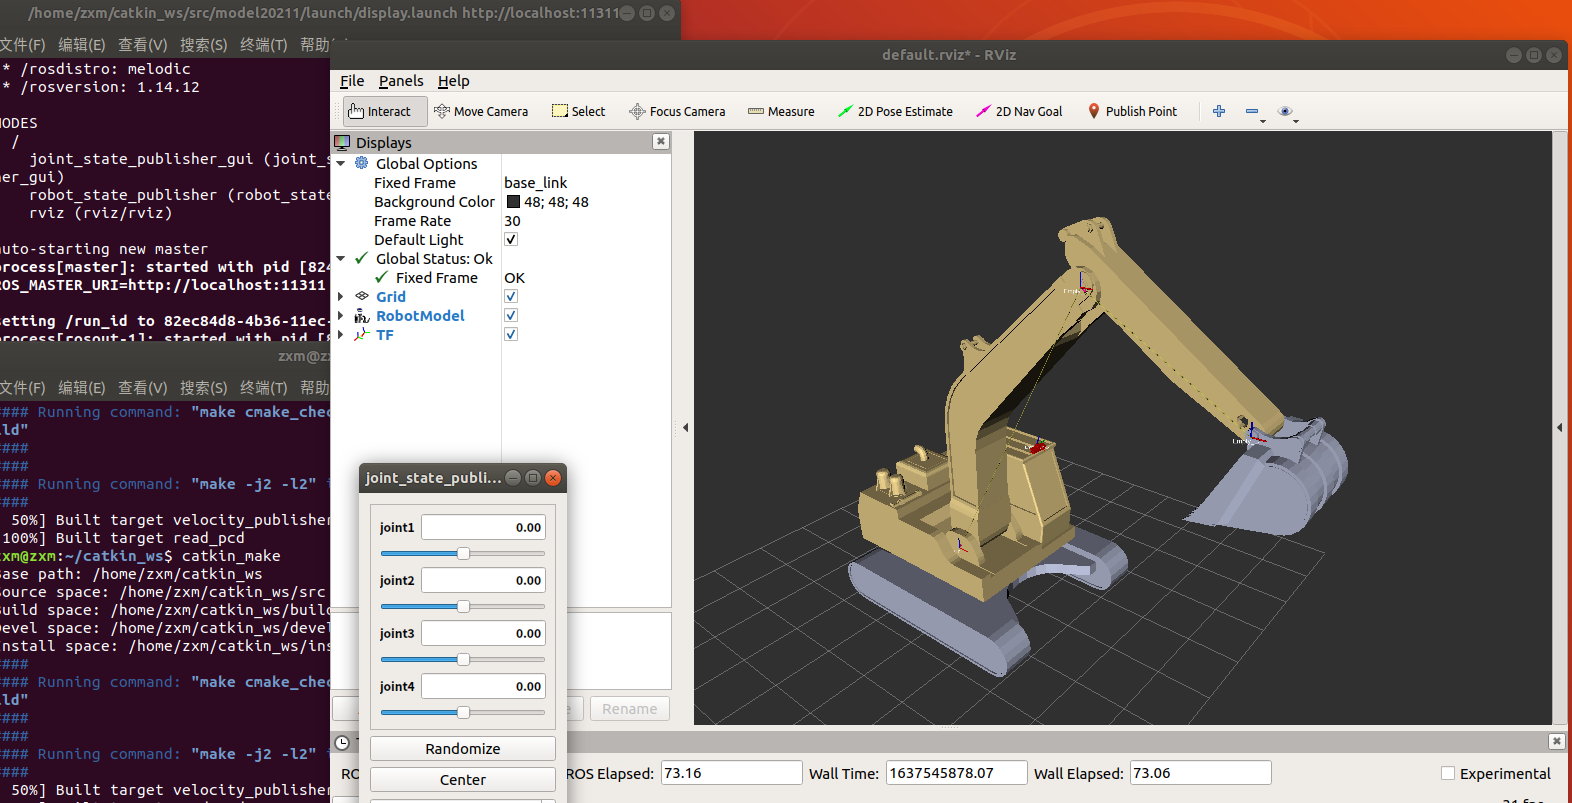Image resolution: width=1572 pixels, height=803 pixels.
Task: Toggle the TF display checkbox
Action: pyautogui.click(x=511, y=334)
